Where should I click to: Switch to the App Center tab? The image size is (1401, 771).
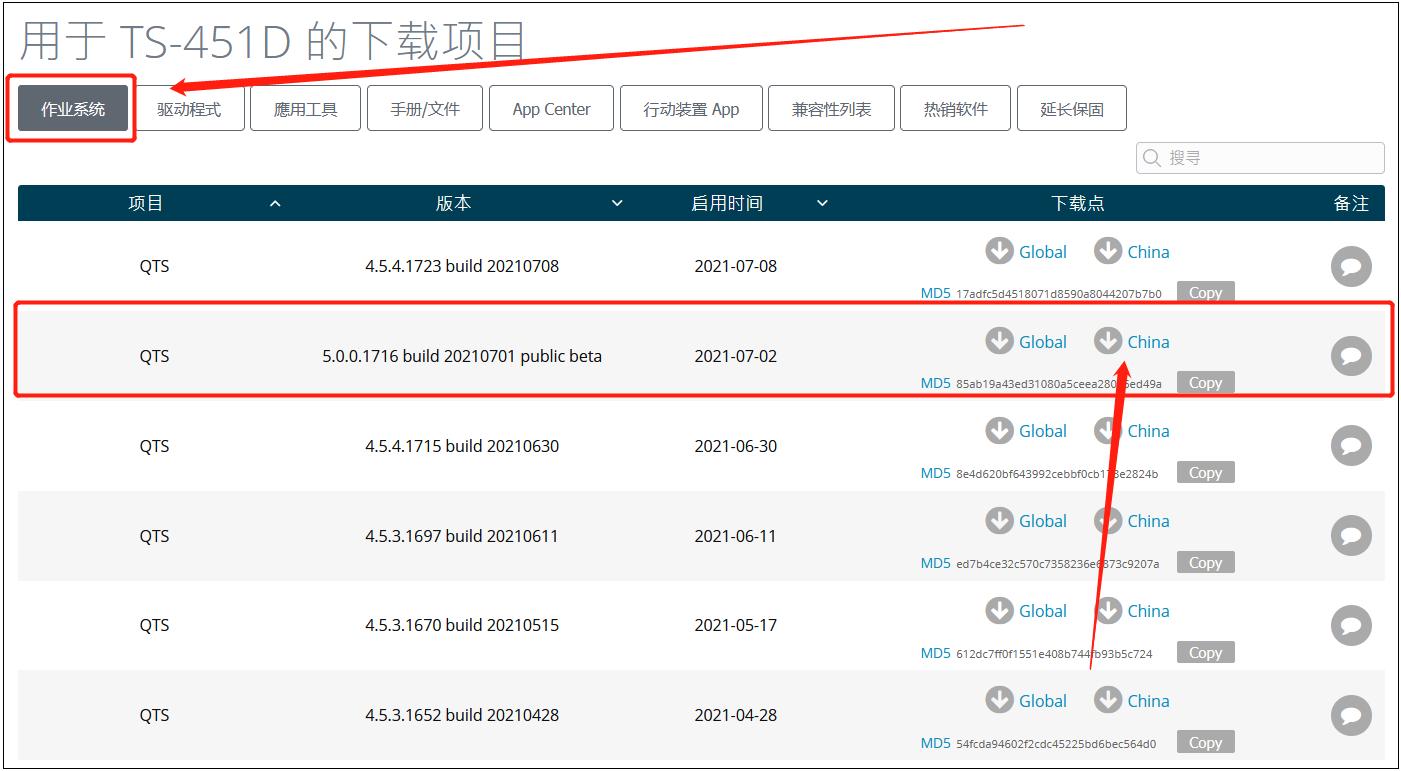(x=550, y=108)
